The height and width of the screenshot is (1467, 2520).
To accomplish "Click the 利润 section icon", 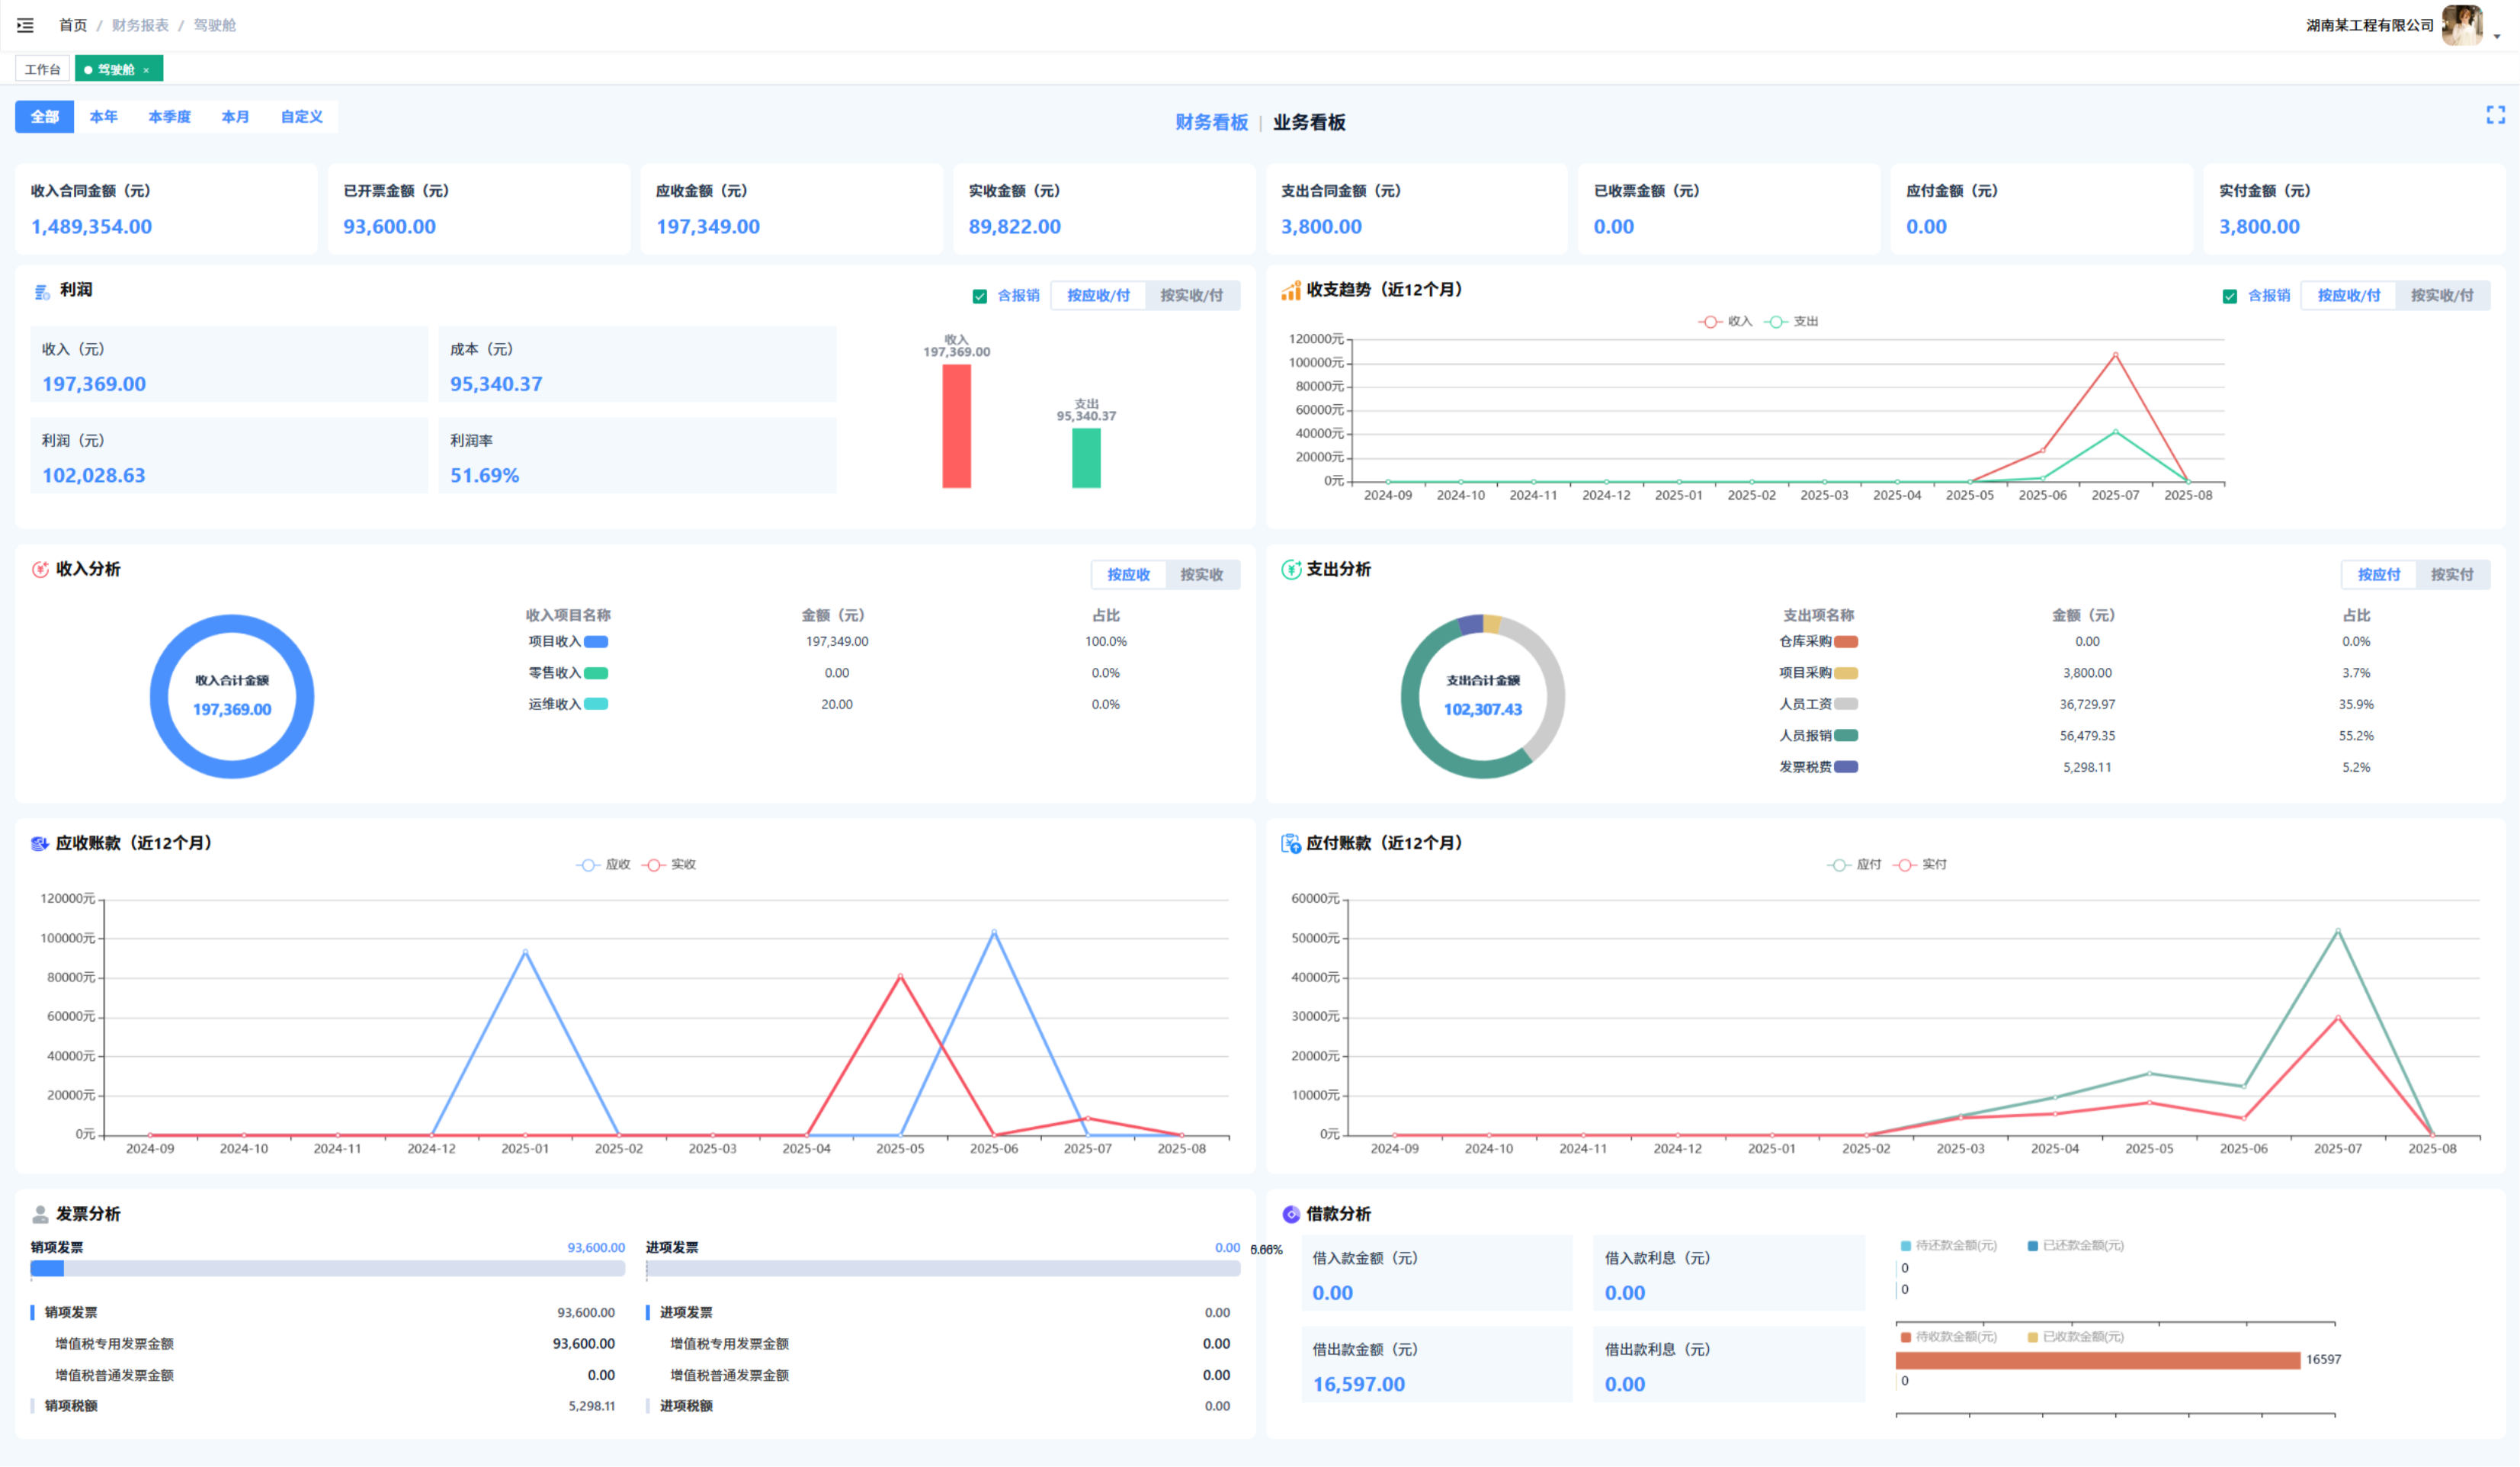I will click(42, 291).
